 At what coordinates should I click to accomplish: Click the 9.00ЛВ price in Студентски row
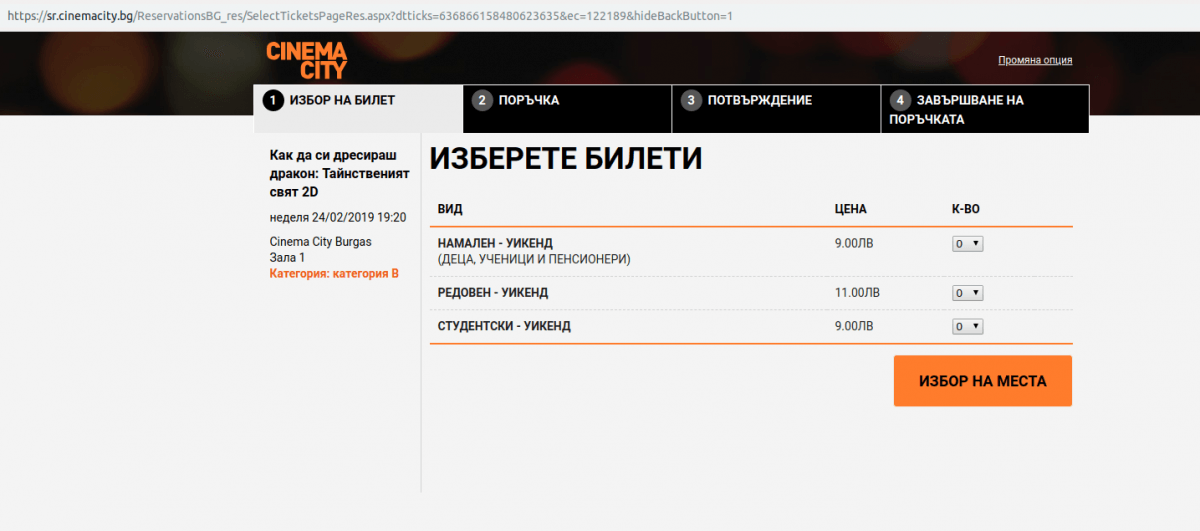pos(854,326)
